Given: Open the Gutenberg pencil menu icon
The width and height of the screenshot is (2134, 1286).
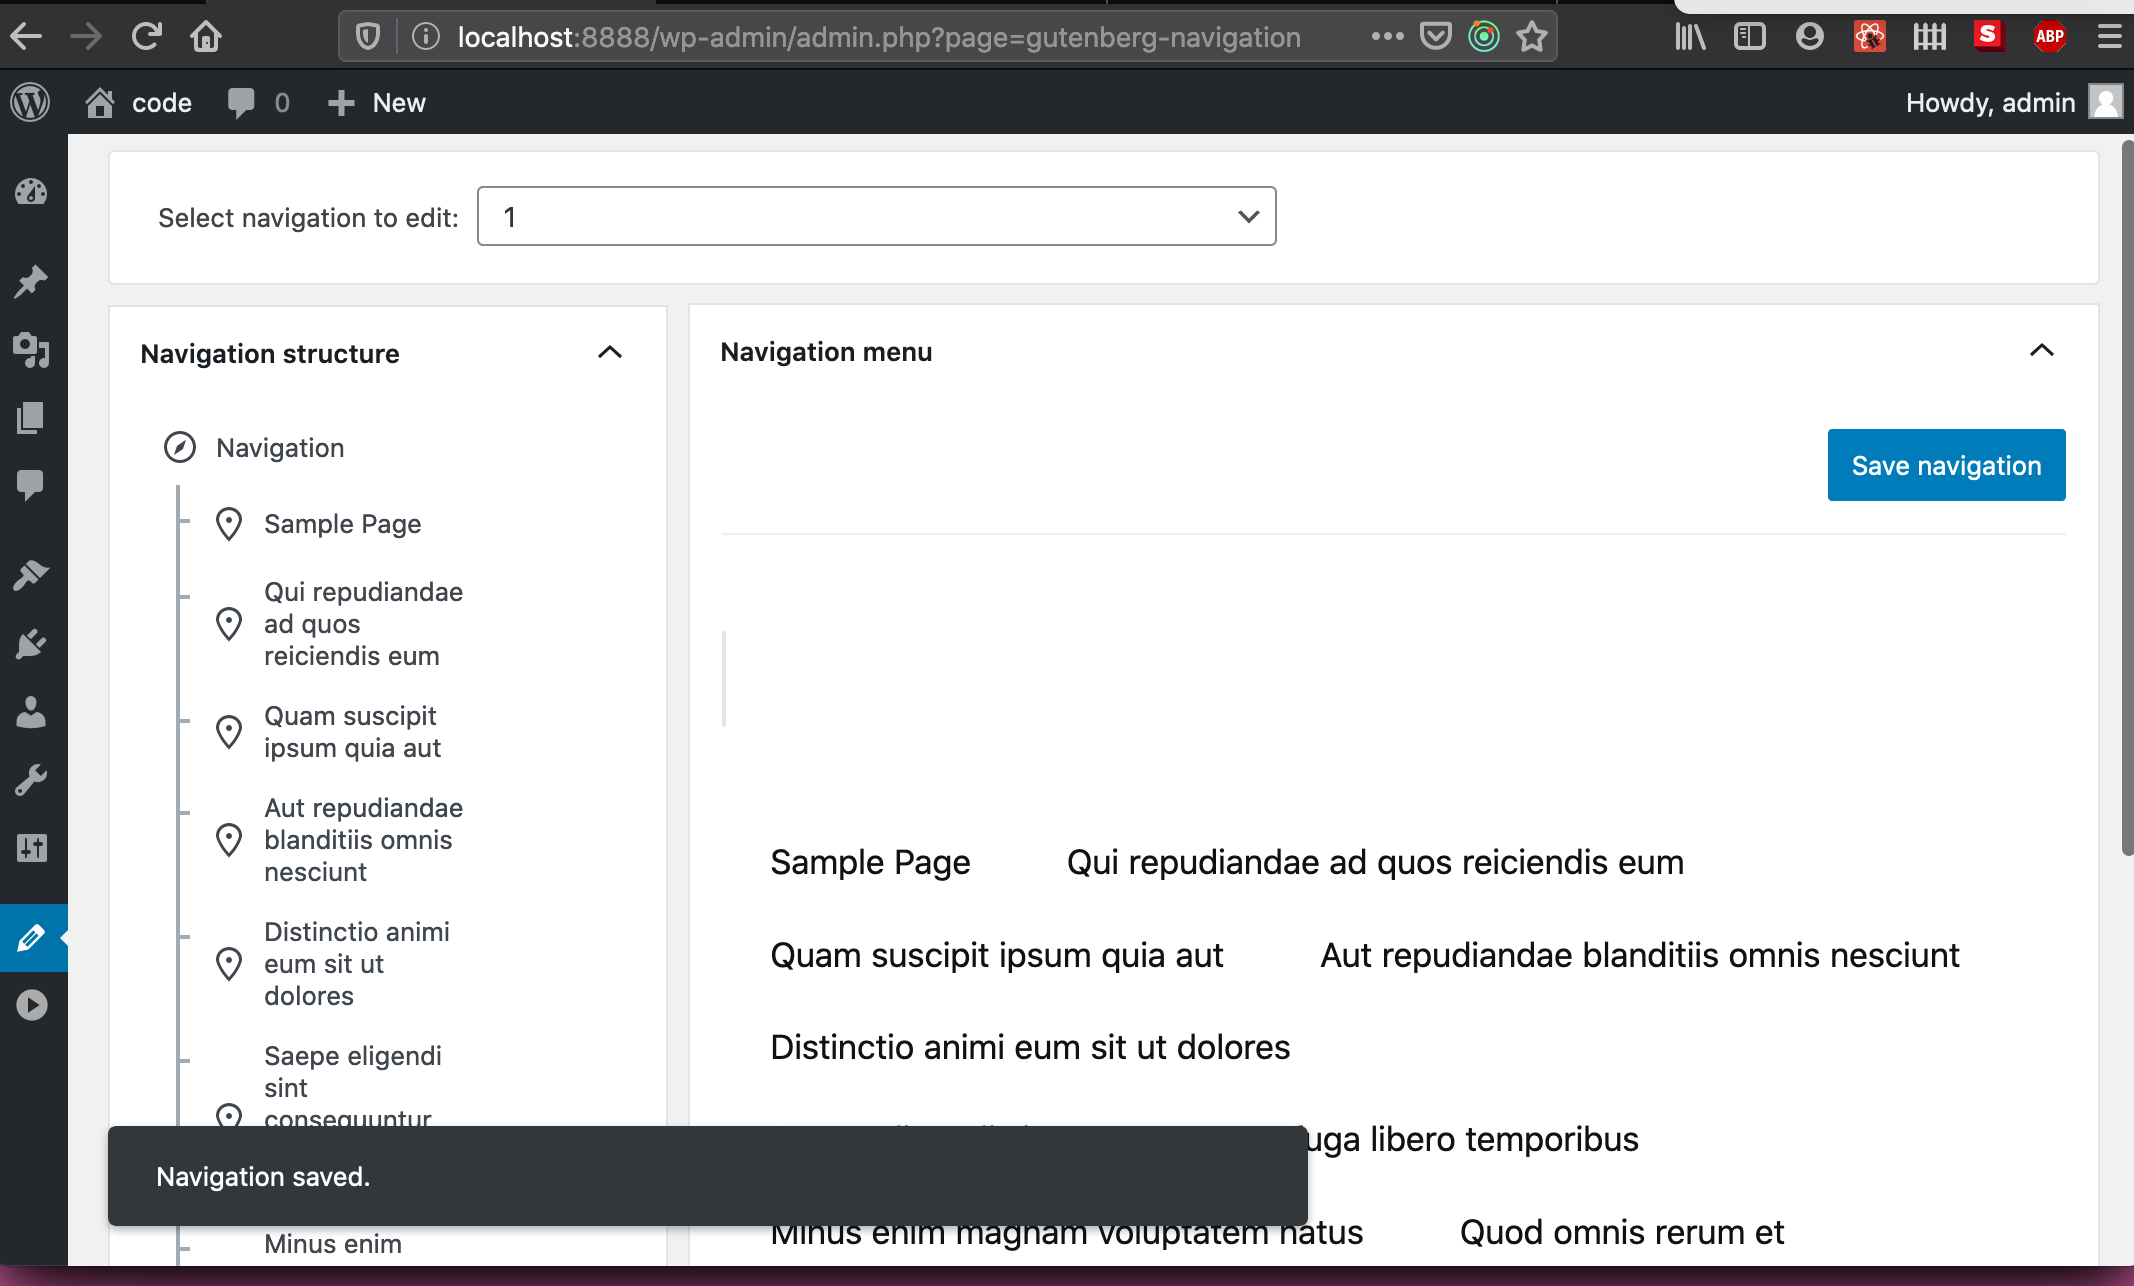Looking at the screenshot, I should pos(31,938).
